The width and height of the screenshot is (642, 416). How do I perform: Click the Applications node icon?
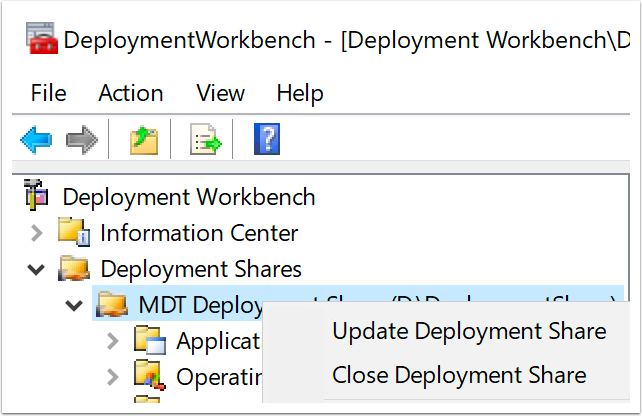(149, 342)
